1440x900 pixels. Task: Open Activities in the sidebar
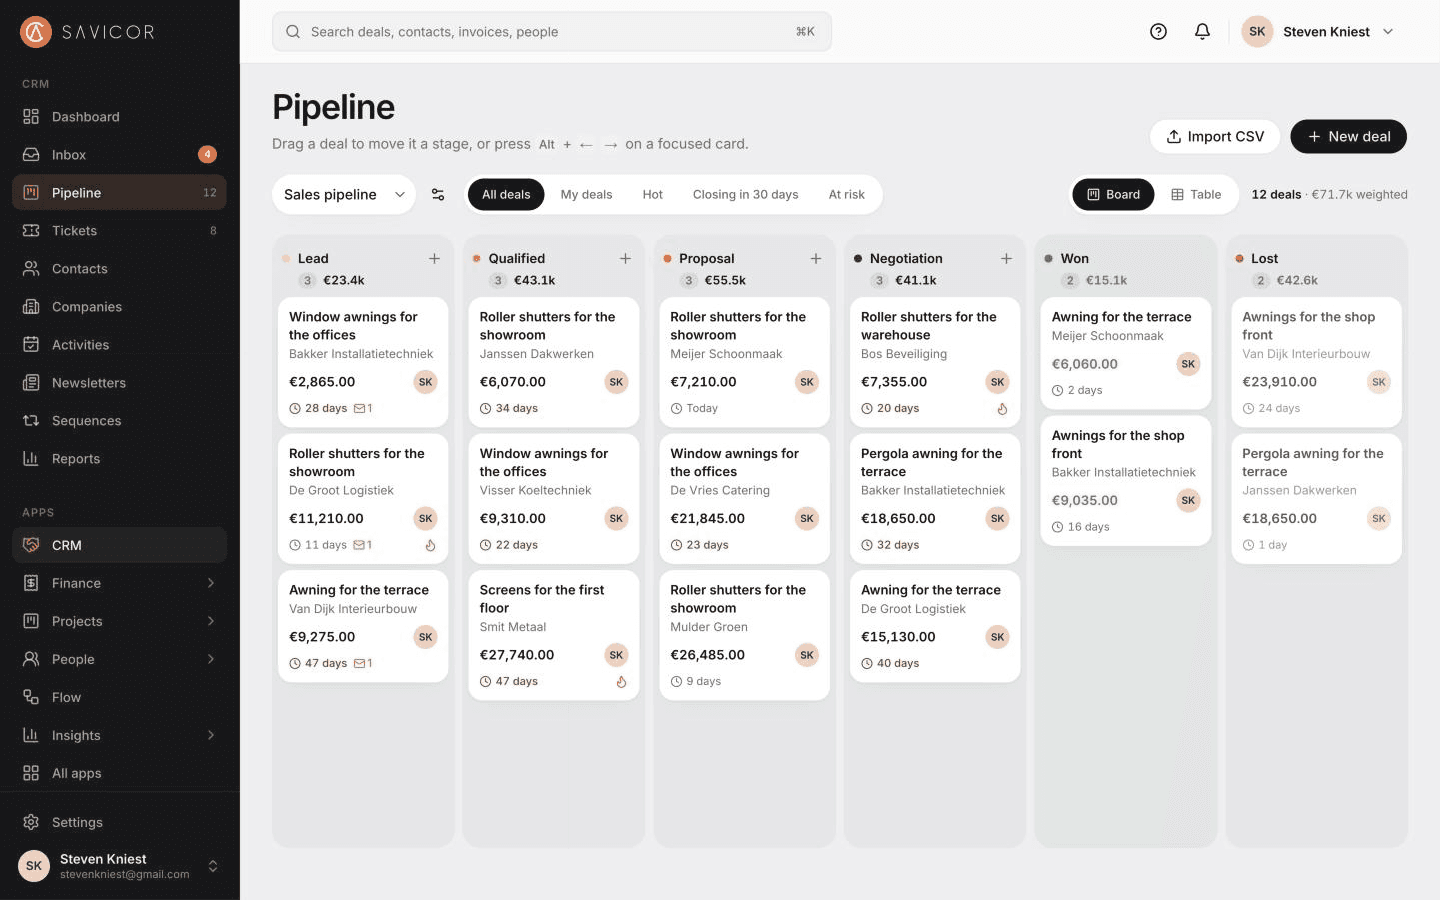point(119,345)
